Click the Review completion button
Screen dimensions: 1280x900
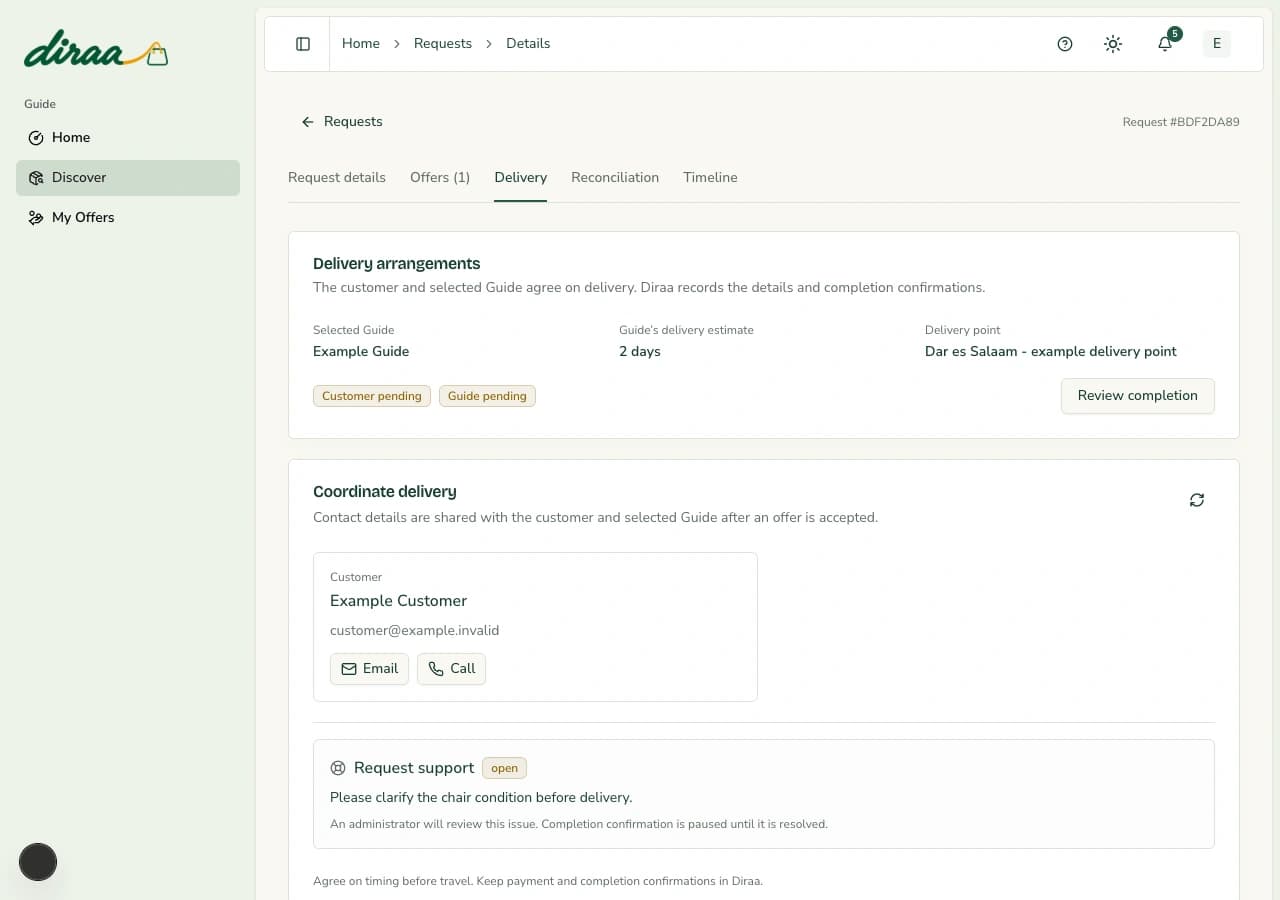click(1138, 396)
